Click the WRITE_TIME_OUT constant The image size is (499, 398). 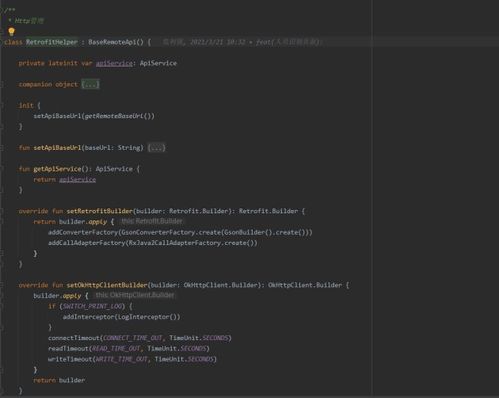[x=121, y=359]
